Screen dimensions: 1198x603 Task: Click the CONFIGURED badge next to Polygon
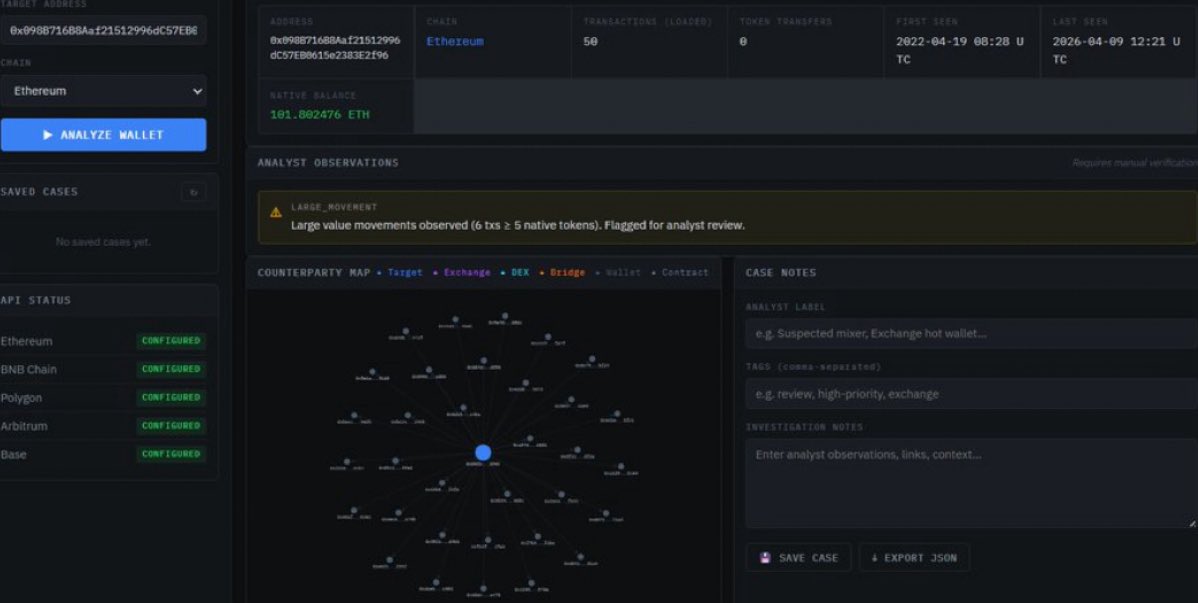171,397
